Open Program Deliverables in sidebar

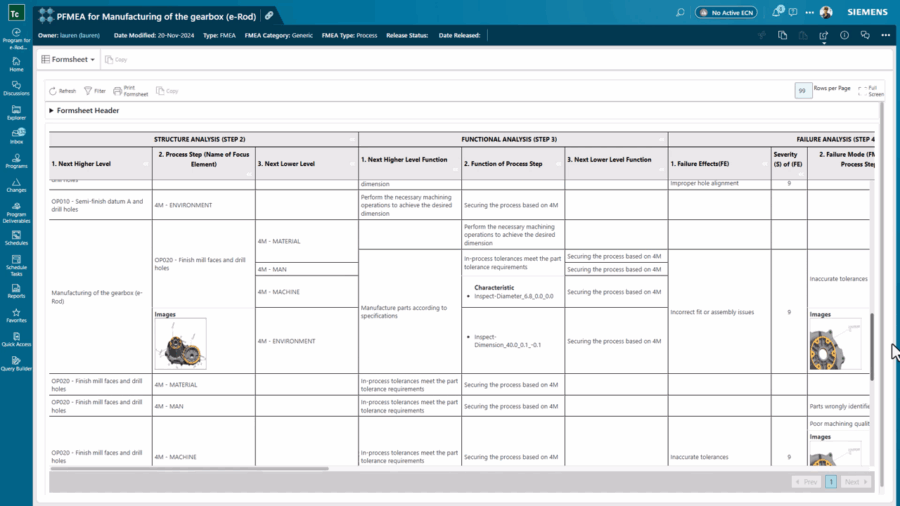click(16, 213)
